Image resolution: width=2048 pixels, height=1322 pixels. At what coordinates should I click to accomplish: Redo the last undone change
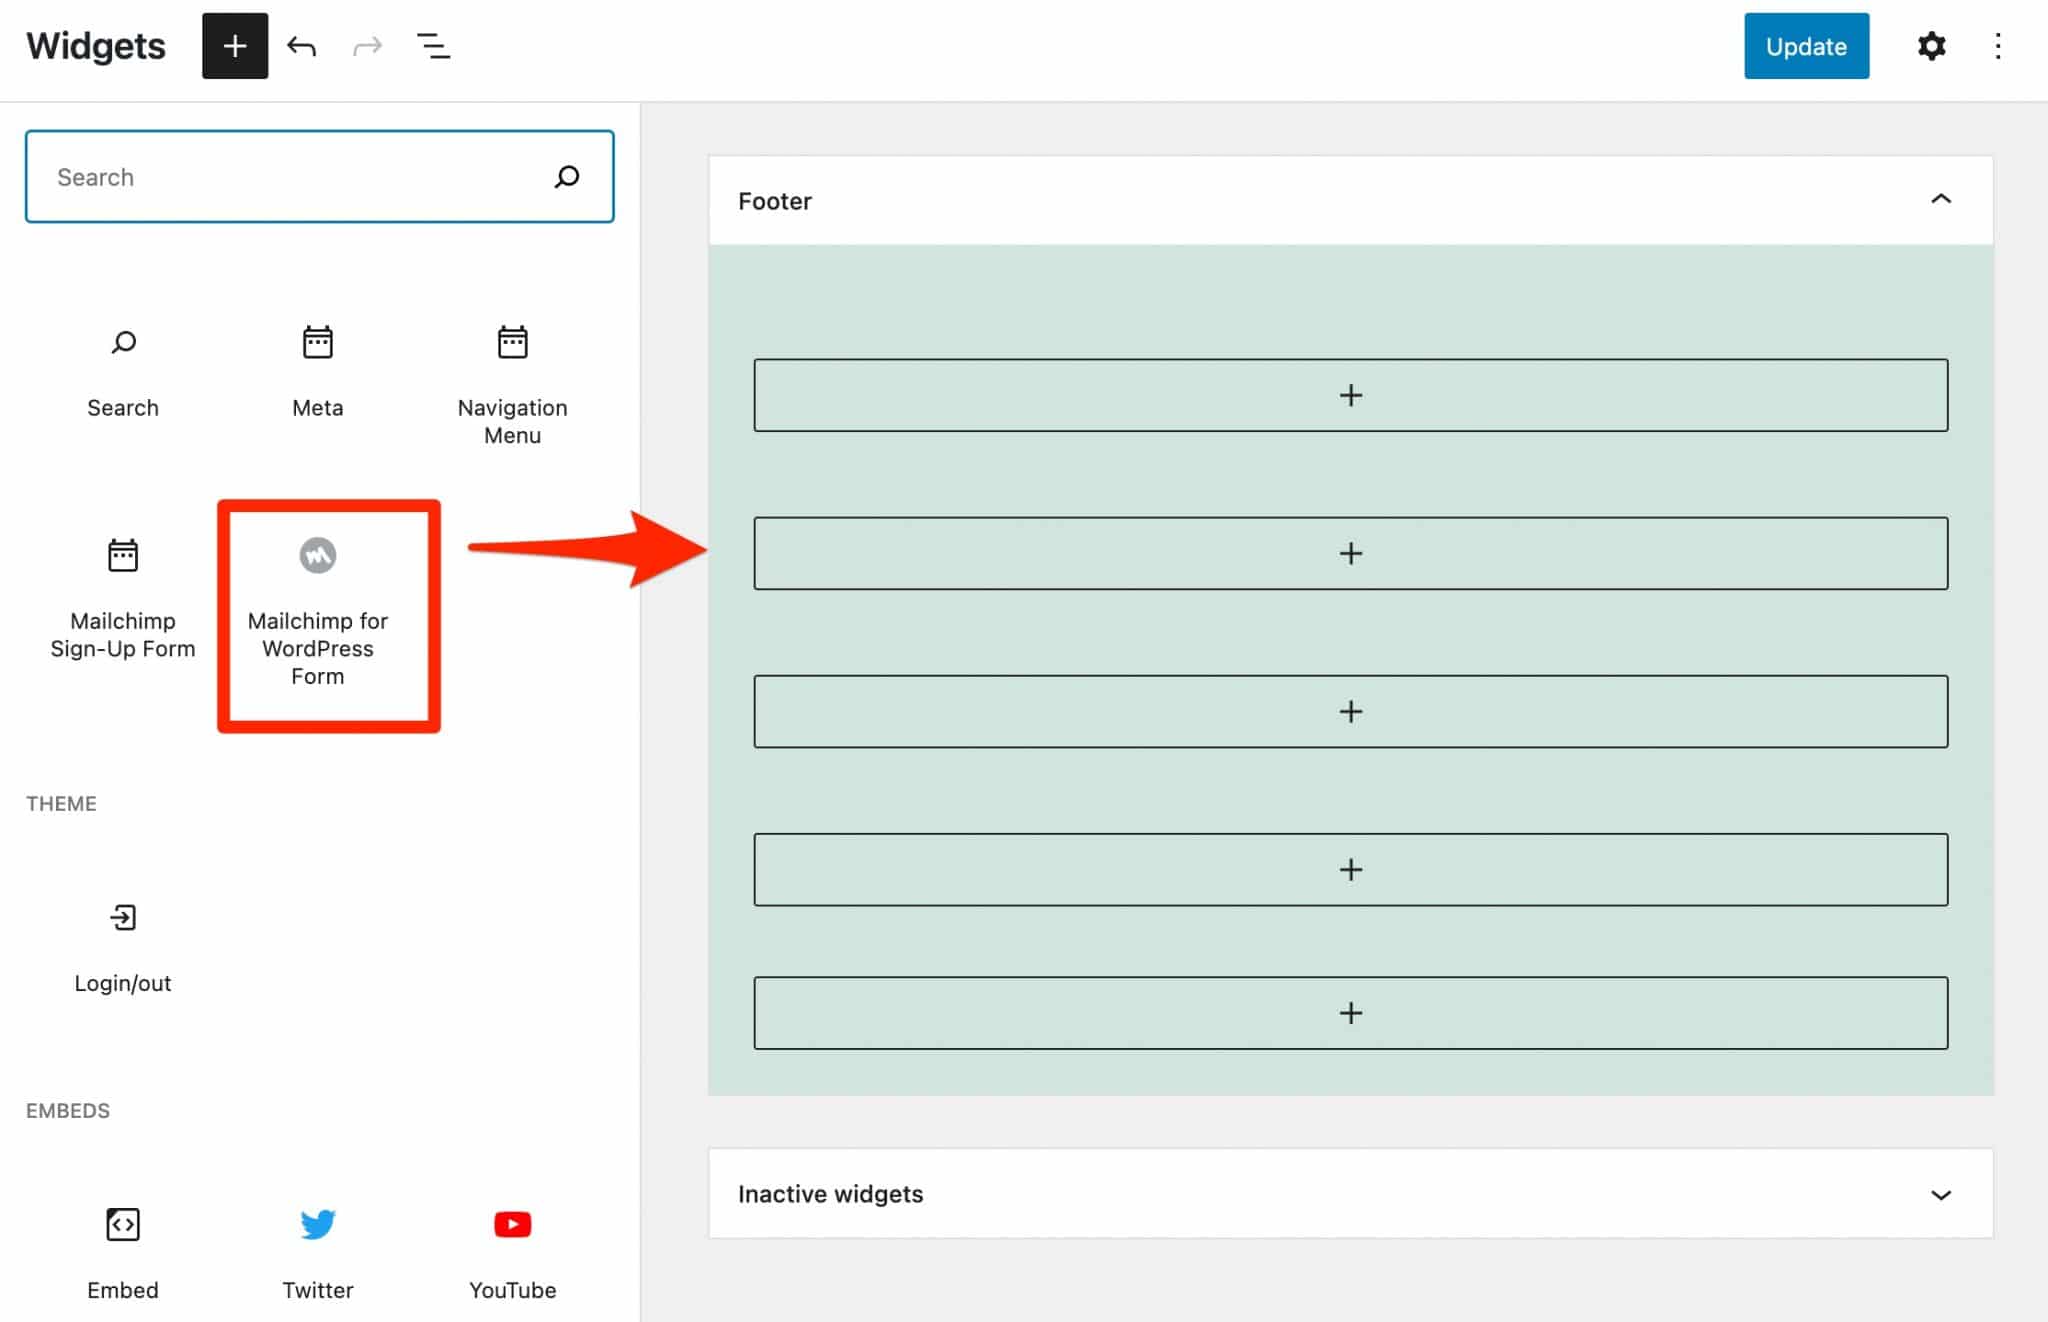(367, 46)
